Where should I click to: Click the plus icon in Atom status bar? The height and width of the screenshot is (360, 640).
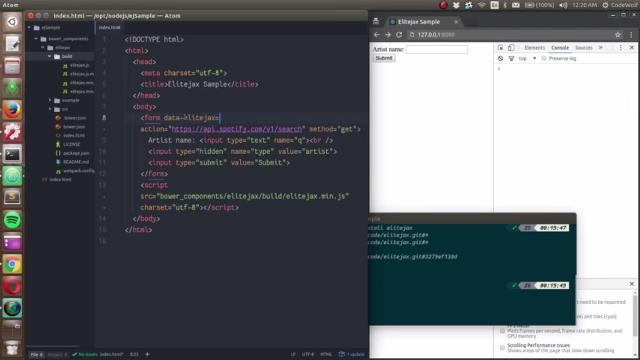point(147,354)
